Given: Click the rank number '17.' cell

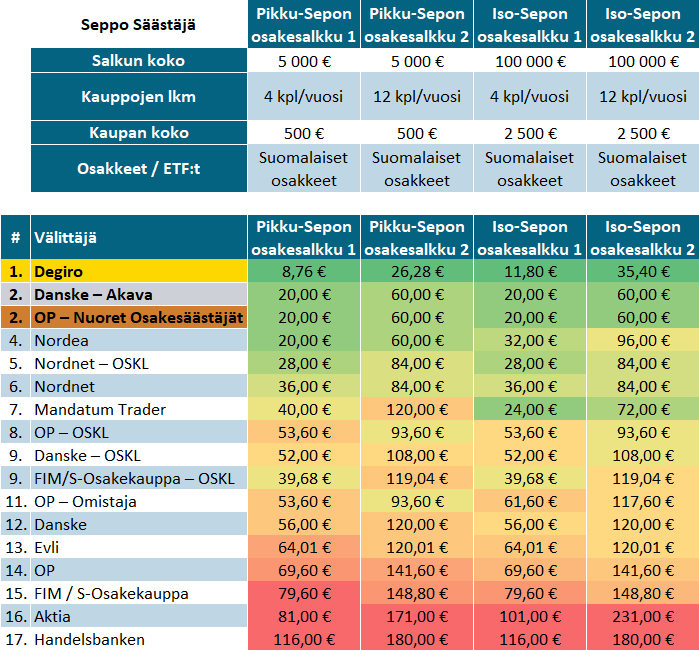Looking at the screenshot, I should (x=15, y=639).
